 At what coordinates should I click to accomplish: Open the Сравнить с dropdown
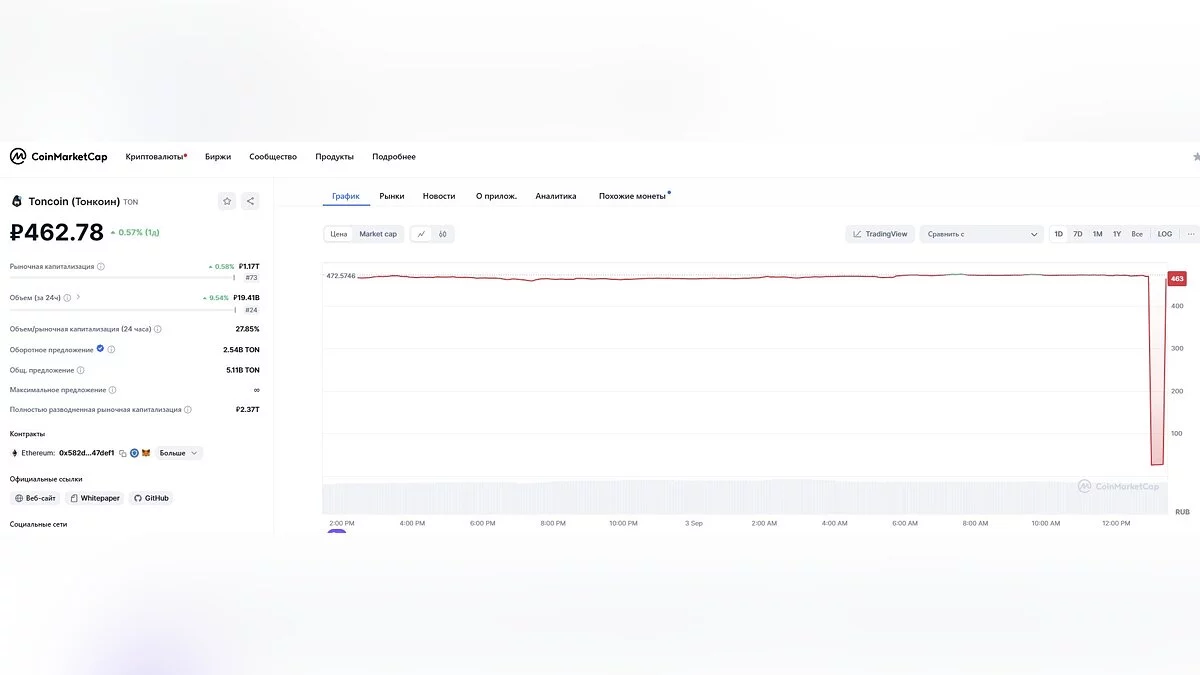(x=982, y=234)
